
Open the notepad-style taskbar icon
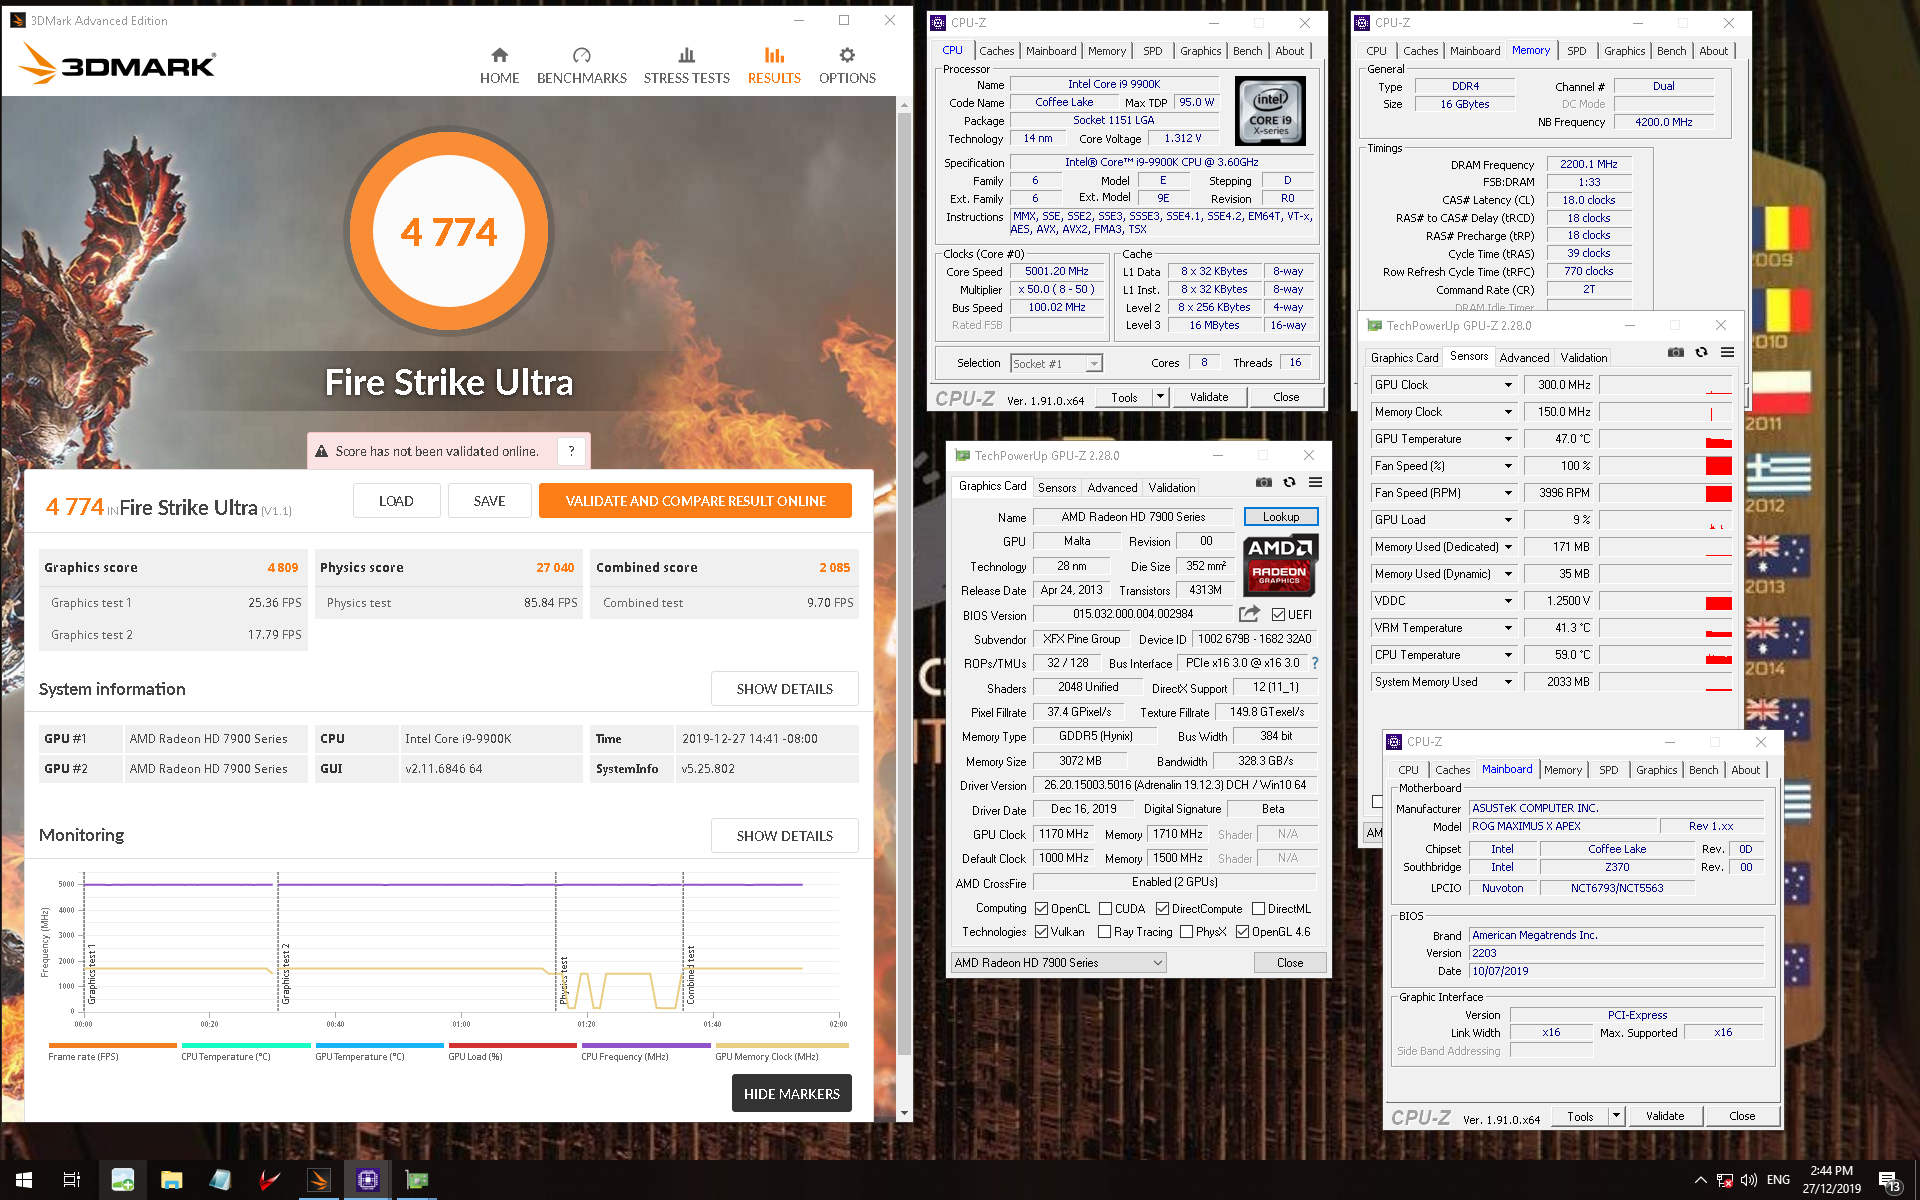220,1180
